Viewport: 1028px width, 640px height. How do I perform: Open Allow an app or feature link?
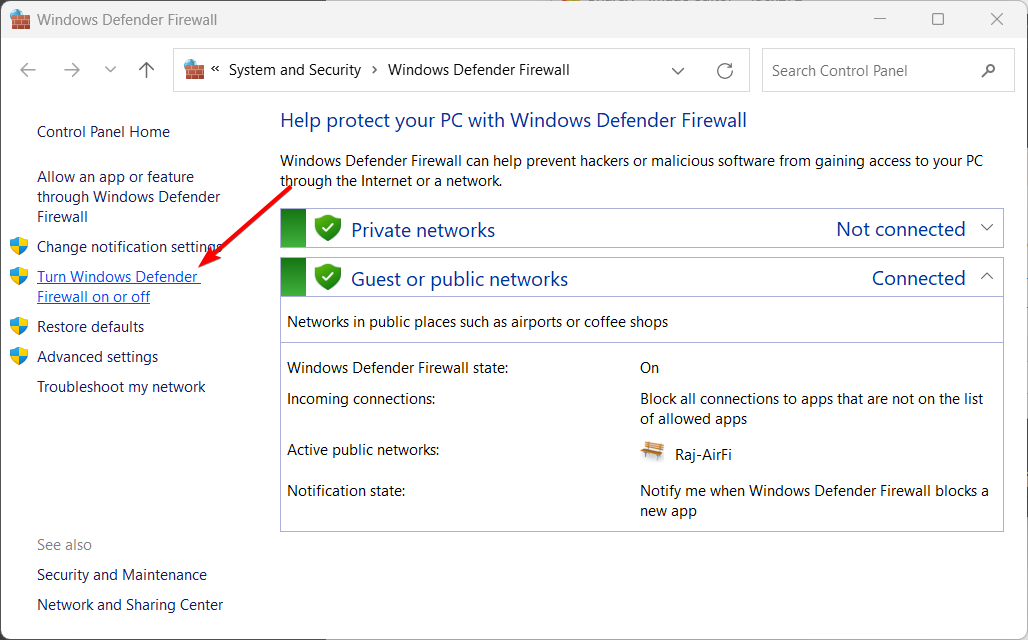(128, 197)
